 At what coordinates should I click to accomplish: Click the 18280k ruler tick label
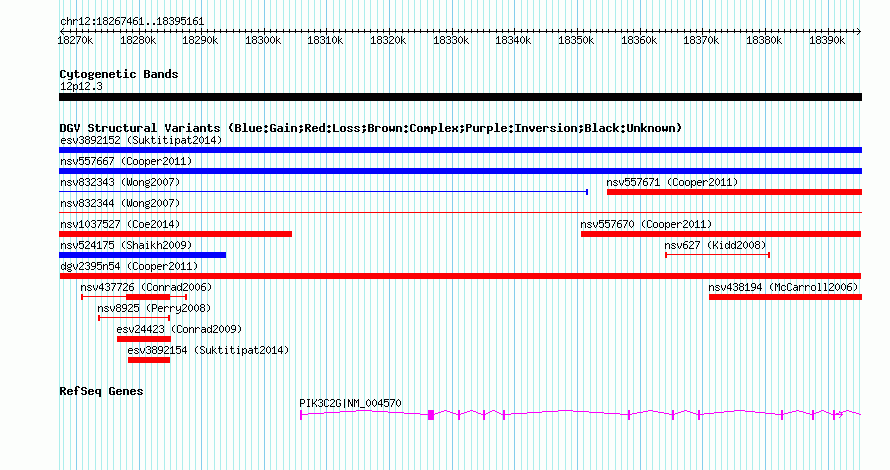tap(138, 41)
